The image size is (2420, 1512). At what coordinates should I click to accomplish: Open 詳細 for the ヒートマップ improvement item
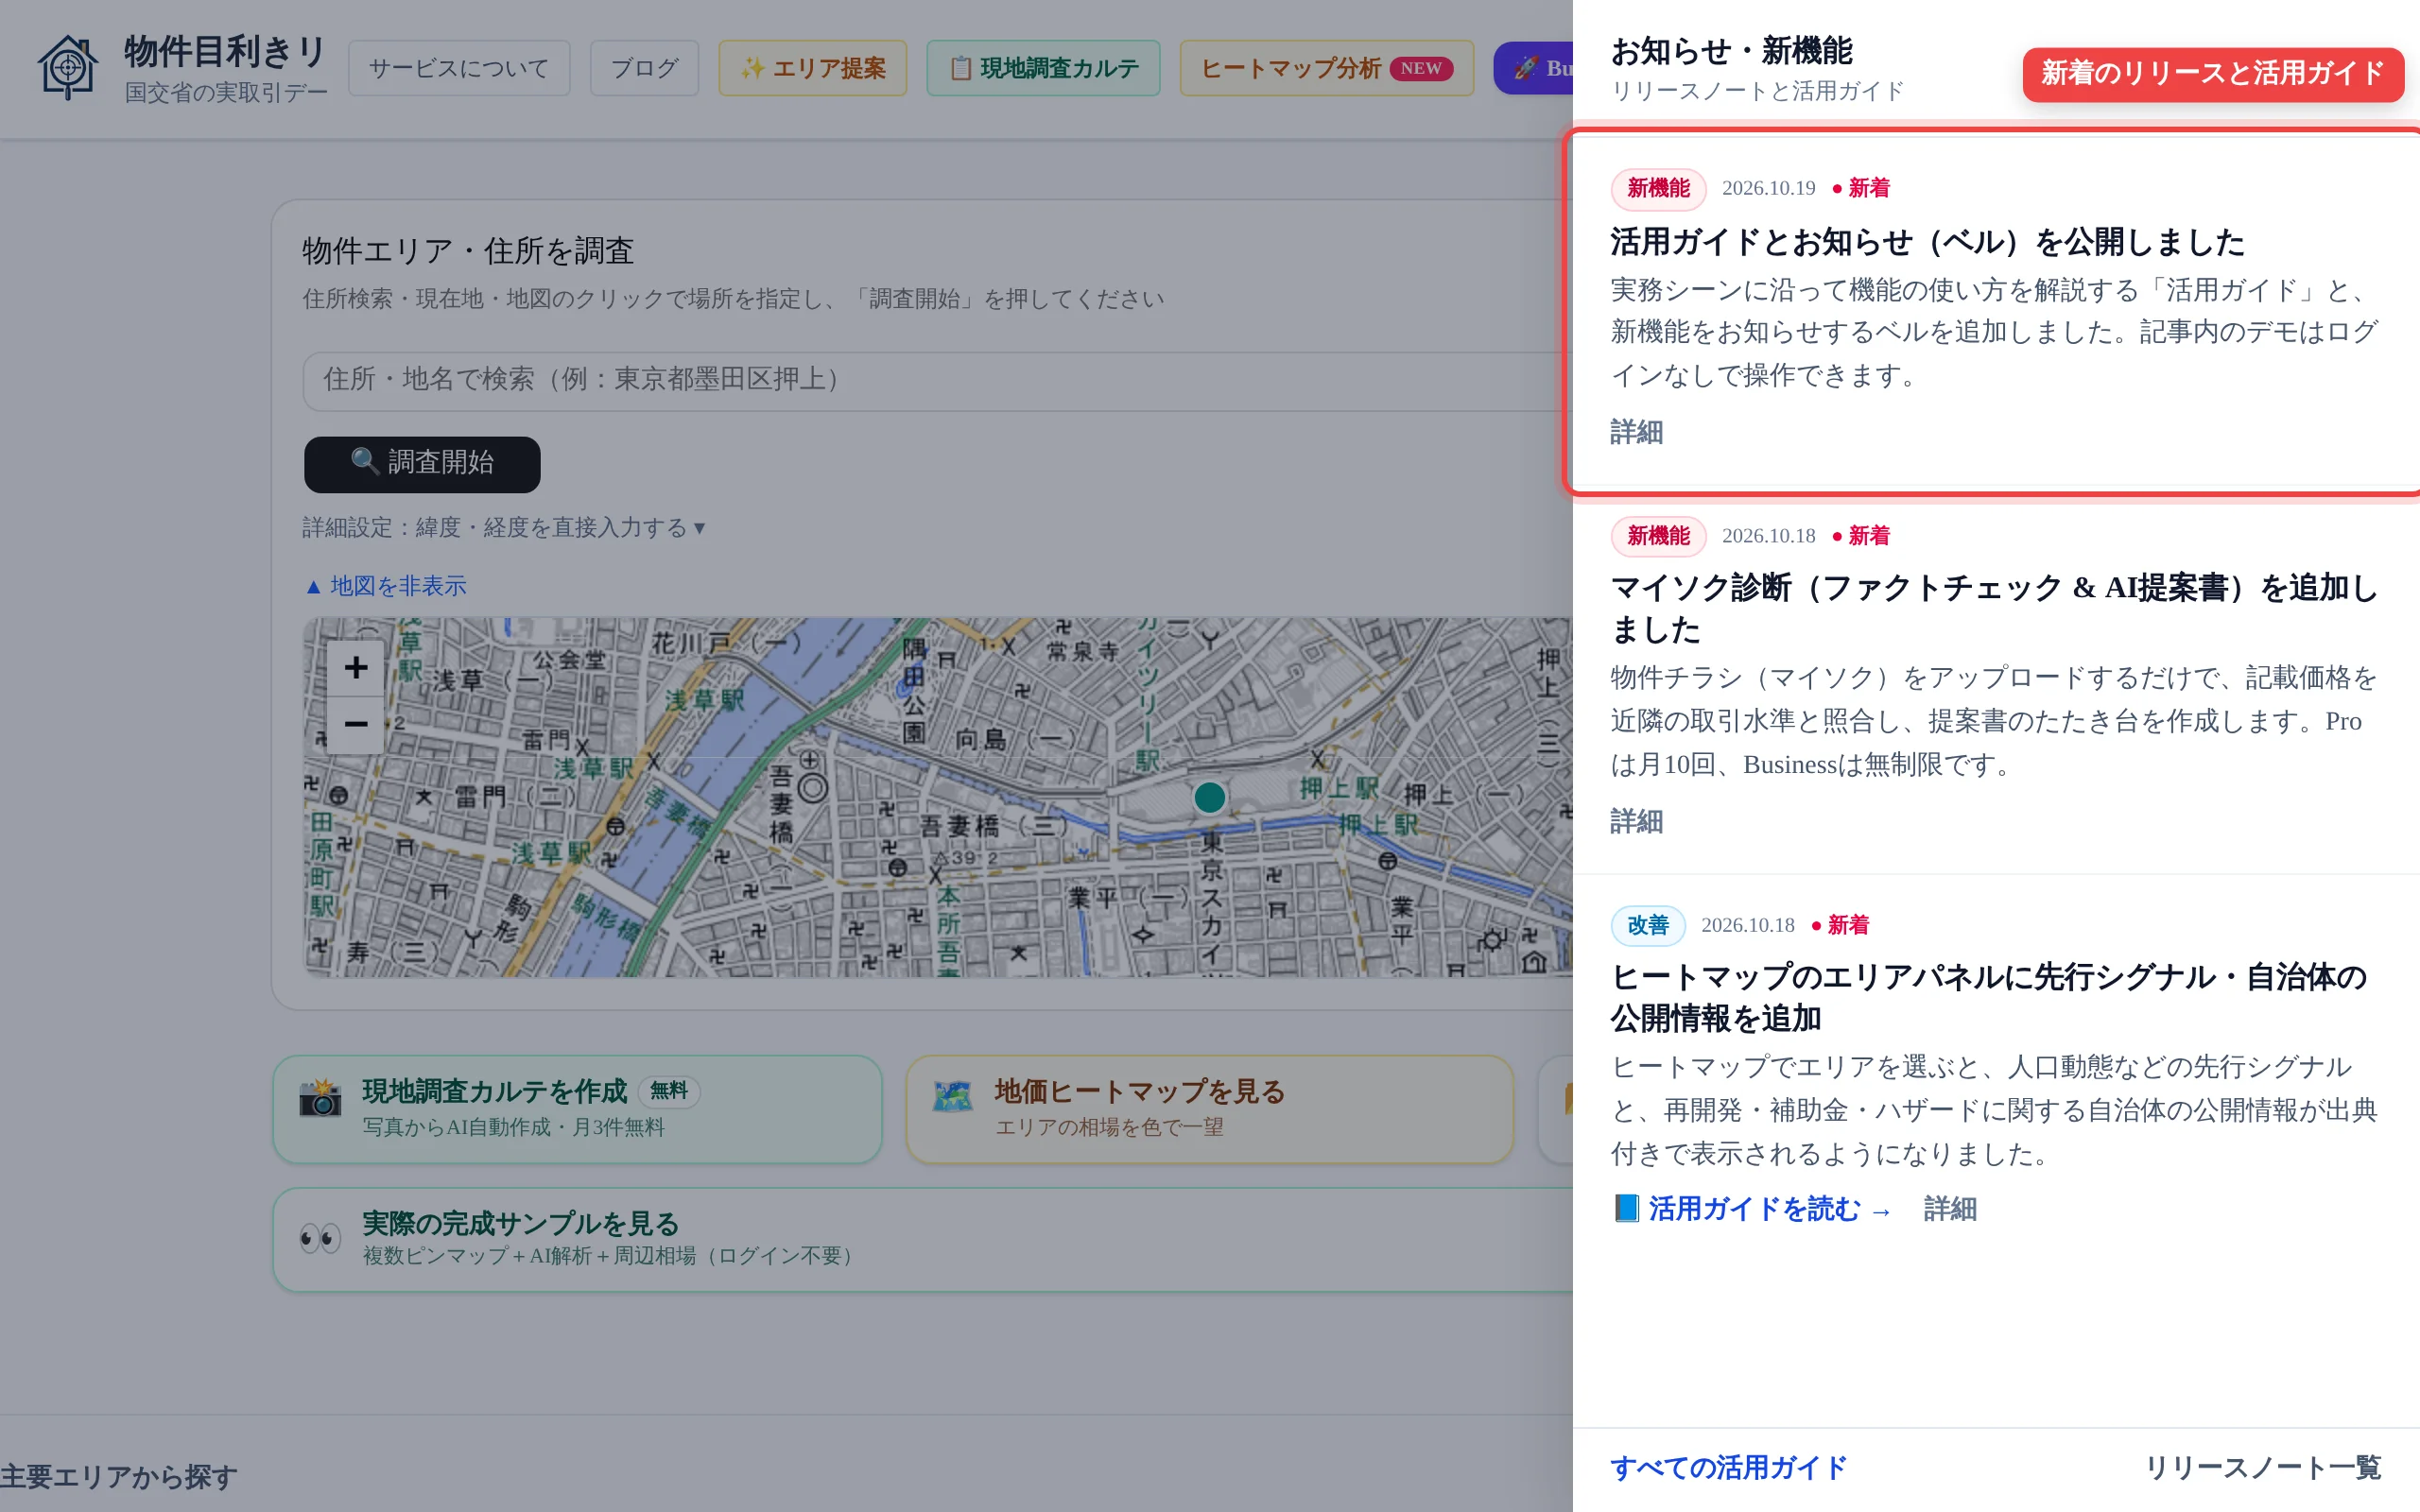pyautogui.click(x=1950, y=1209)
